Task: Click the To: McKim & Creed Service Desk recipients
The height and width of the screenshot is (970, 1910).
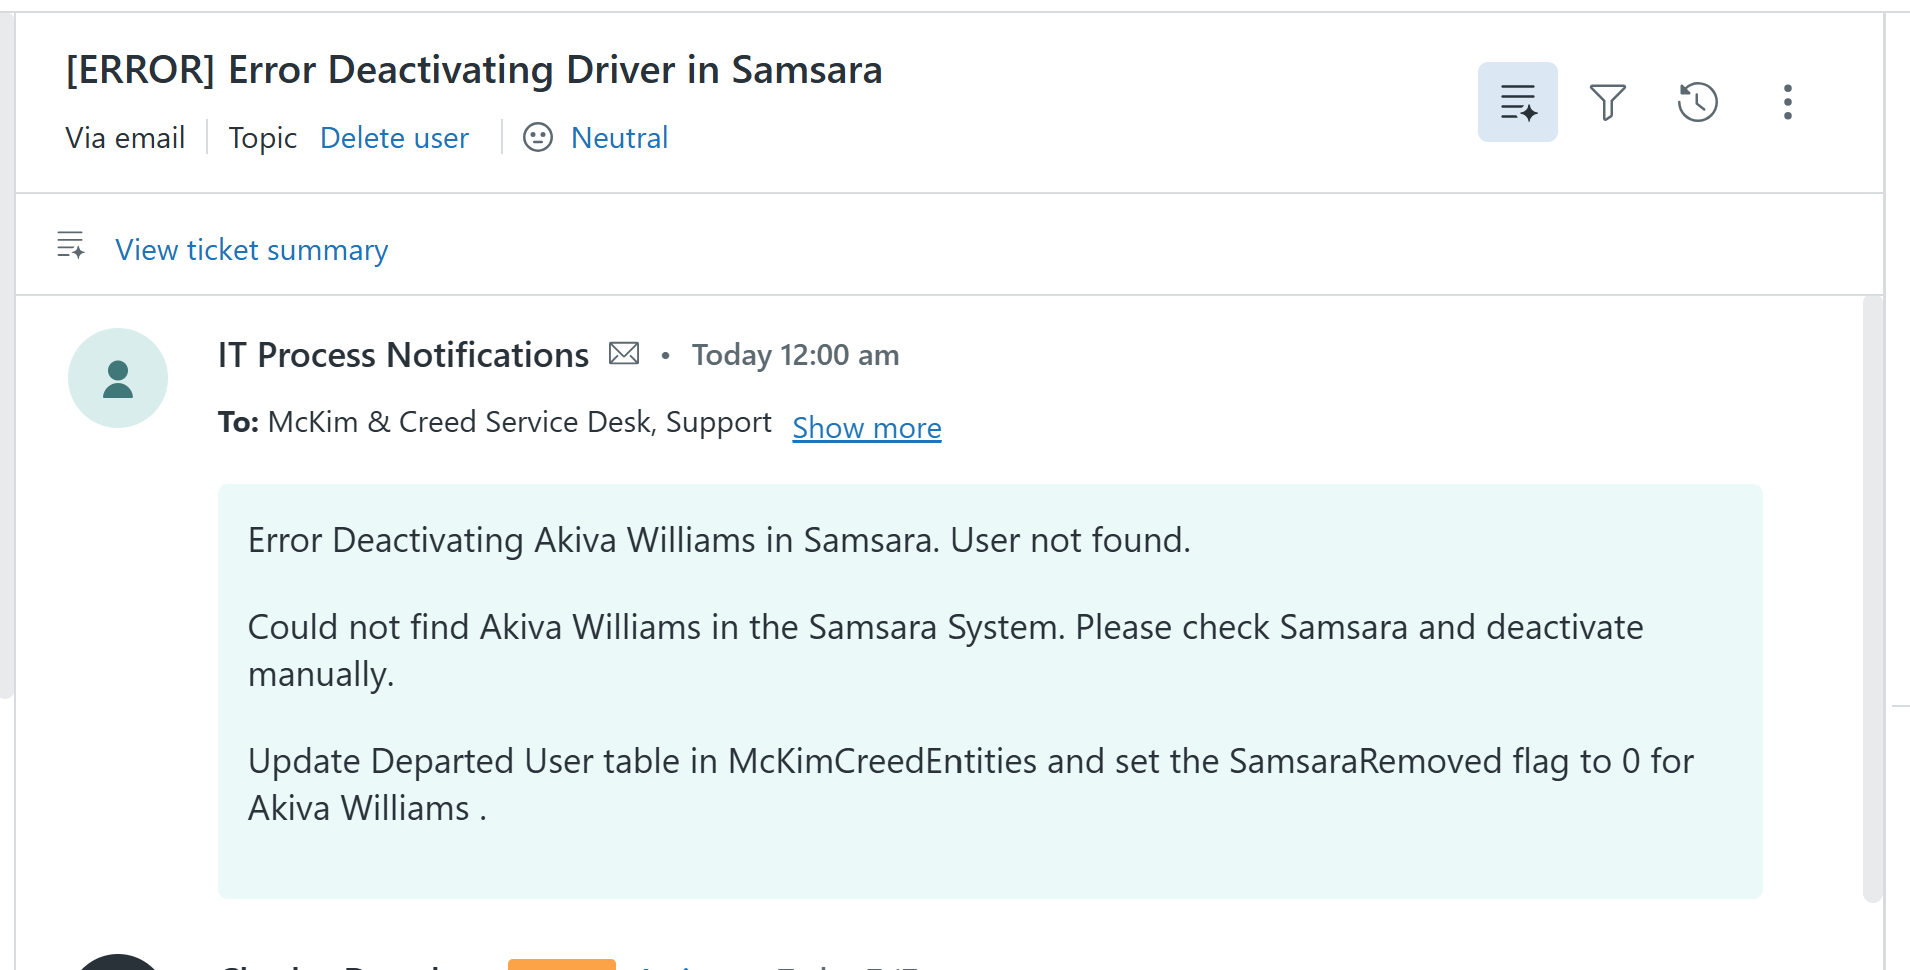Action: click(x=495, y=422)
